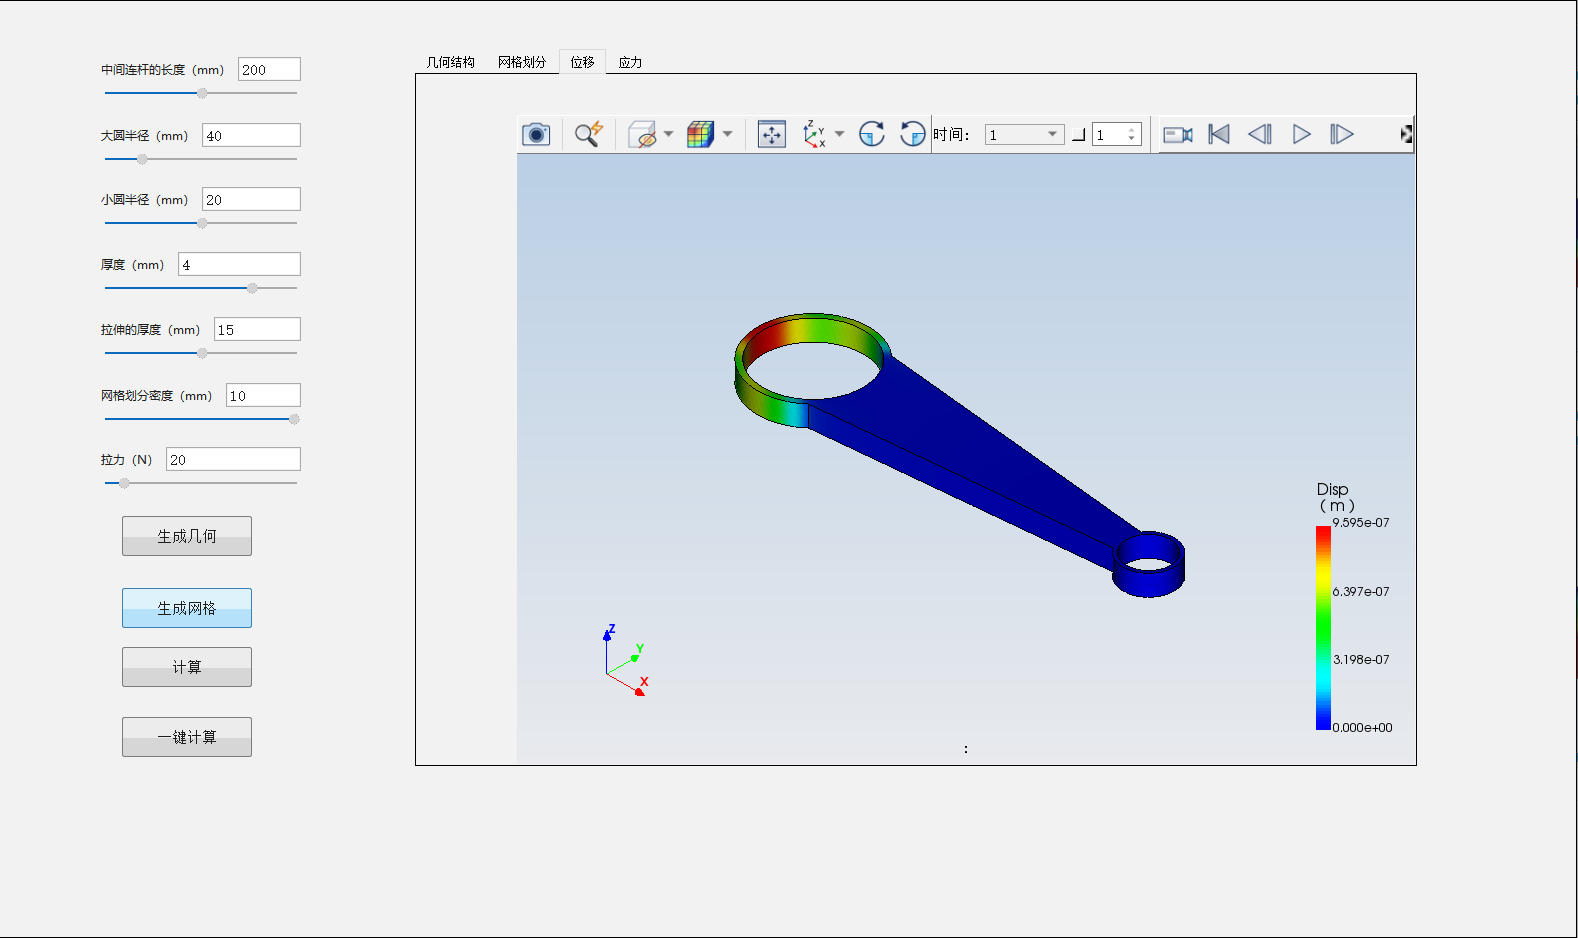Switch to the 几何结构 tab
The image size is (1578, 938).
point(450,62)
